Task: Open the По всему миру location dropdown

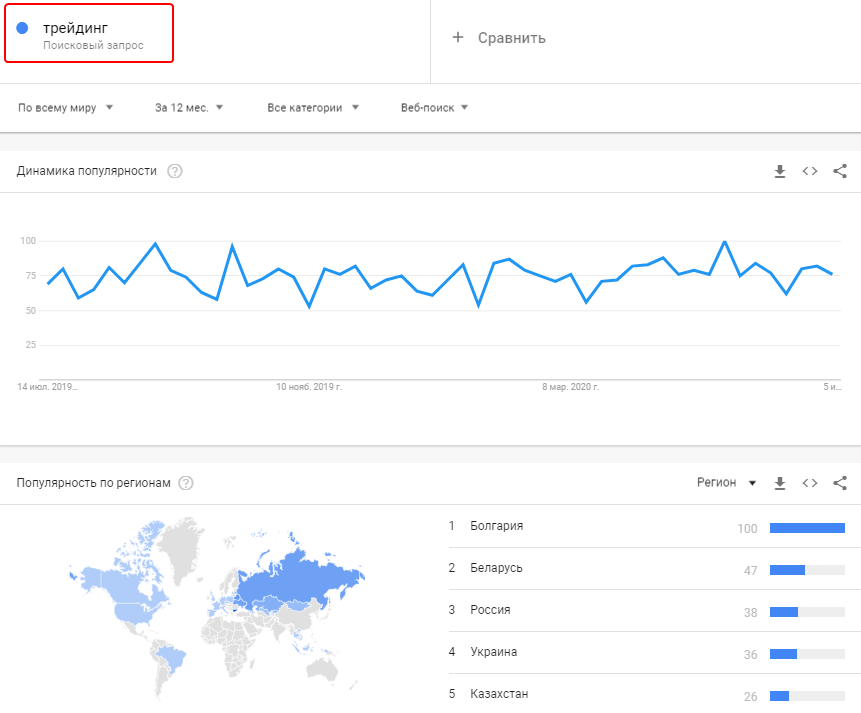Action: click(65, 108)
